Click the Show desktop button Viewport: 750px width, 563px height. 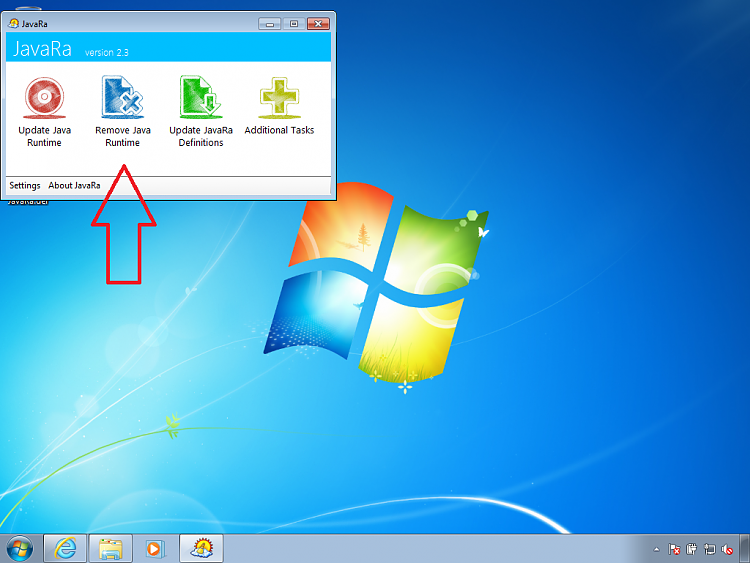[x=745, y=548]
